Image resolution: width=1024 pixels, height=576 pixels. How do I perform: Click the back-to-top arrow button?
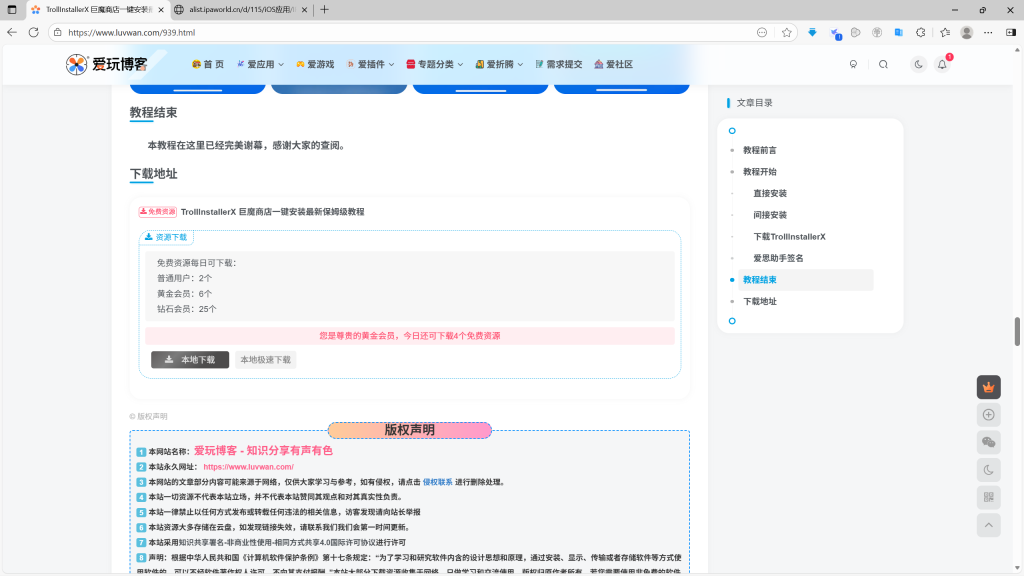[x=989, y=525]
